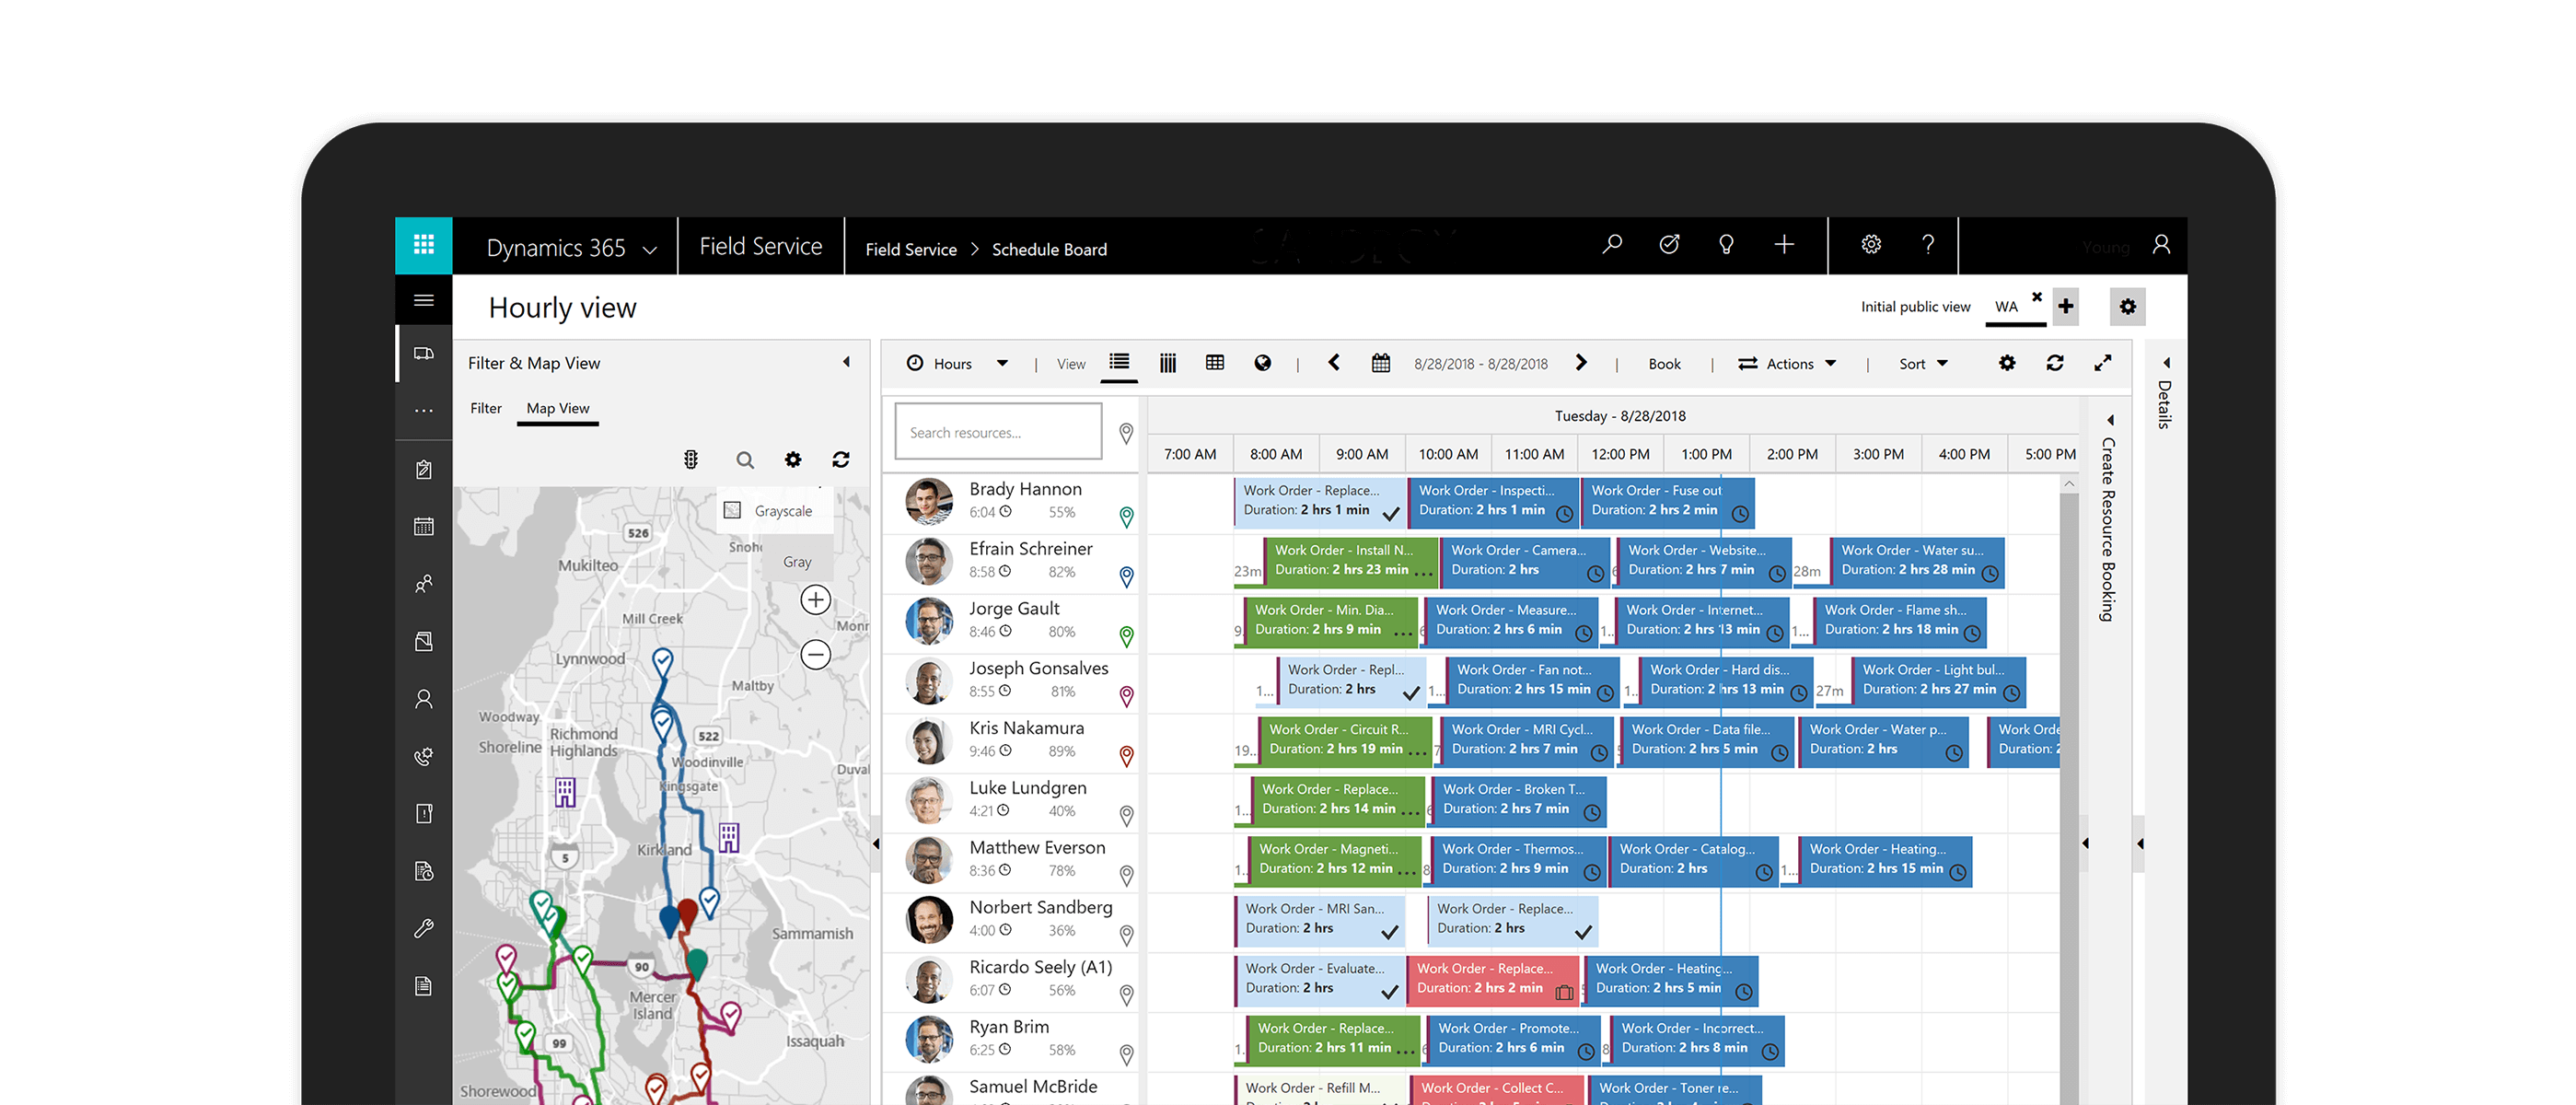Select the vertical view icon
Viewport: 2576px width, 1105px height.
[1167, 363]
